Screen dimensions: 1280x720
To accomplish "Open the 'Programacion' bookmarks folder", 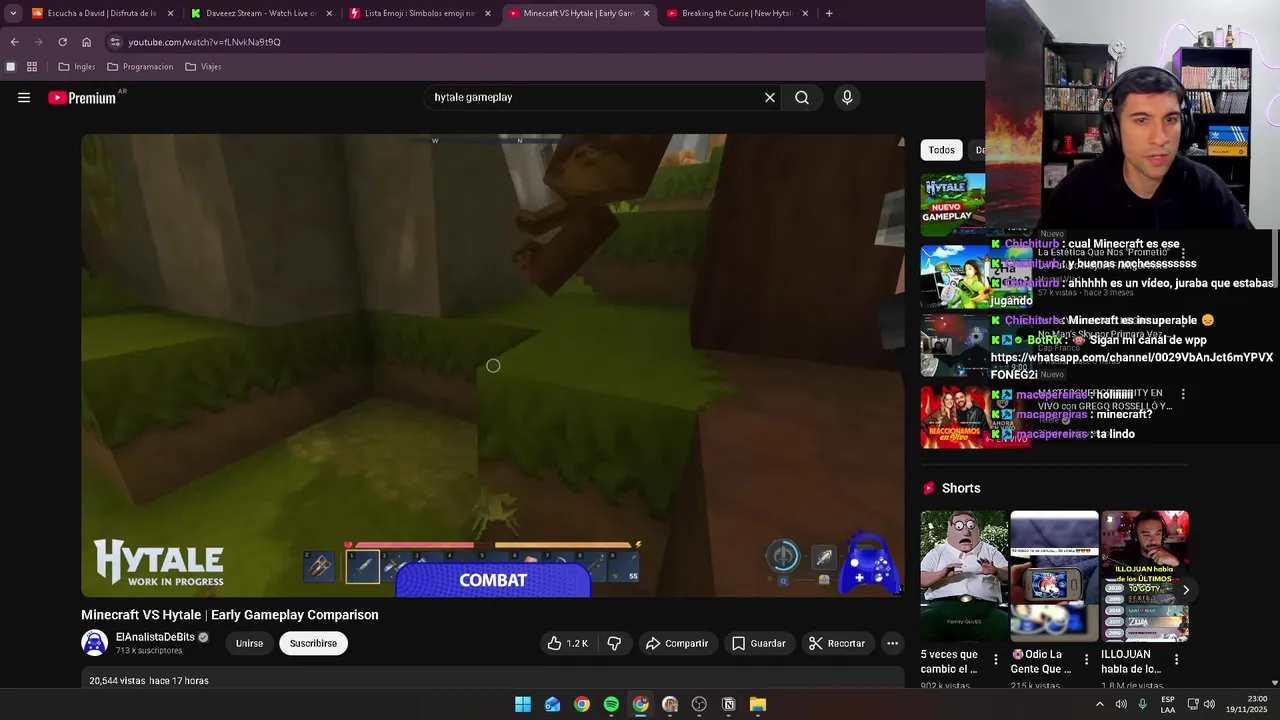I will coord(140,67).
